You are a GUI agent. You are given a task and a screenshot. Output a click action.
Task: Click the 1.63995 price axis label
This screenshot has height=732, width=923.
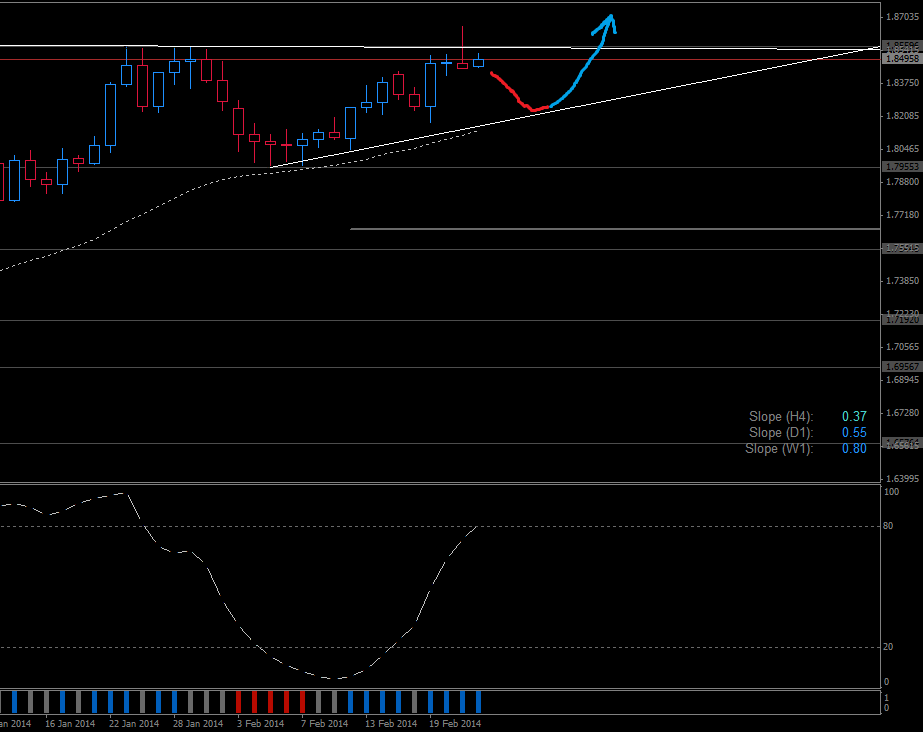[902, 479]
